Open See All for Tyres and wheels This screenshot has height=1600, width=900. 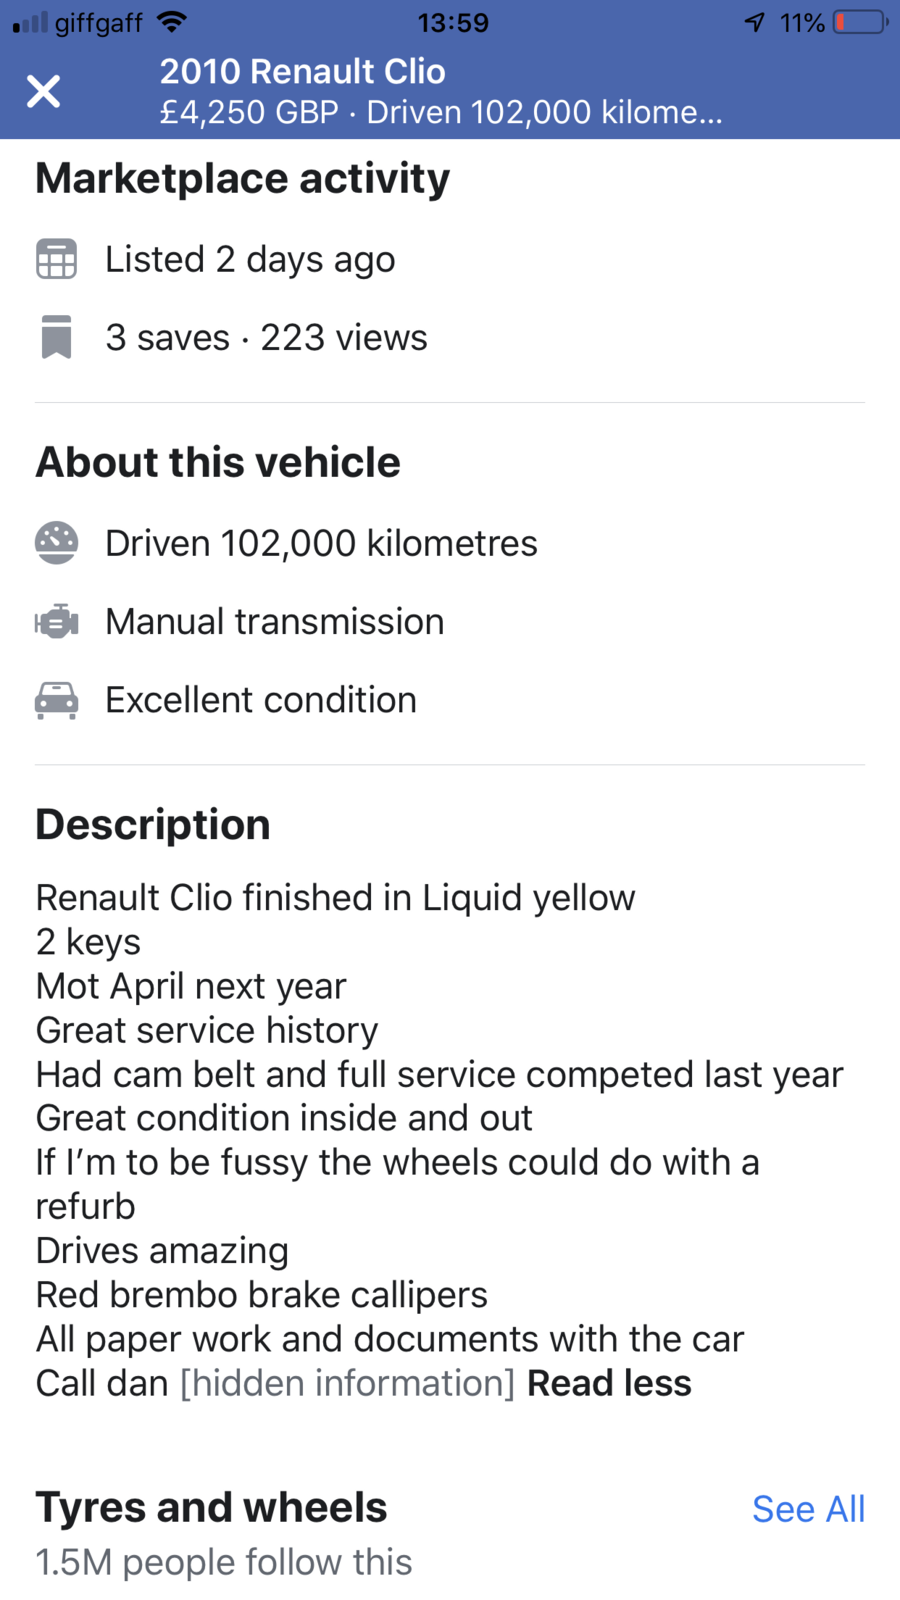808,1509
